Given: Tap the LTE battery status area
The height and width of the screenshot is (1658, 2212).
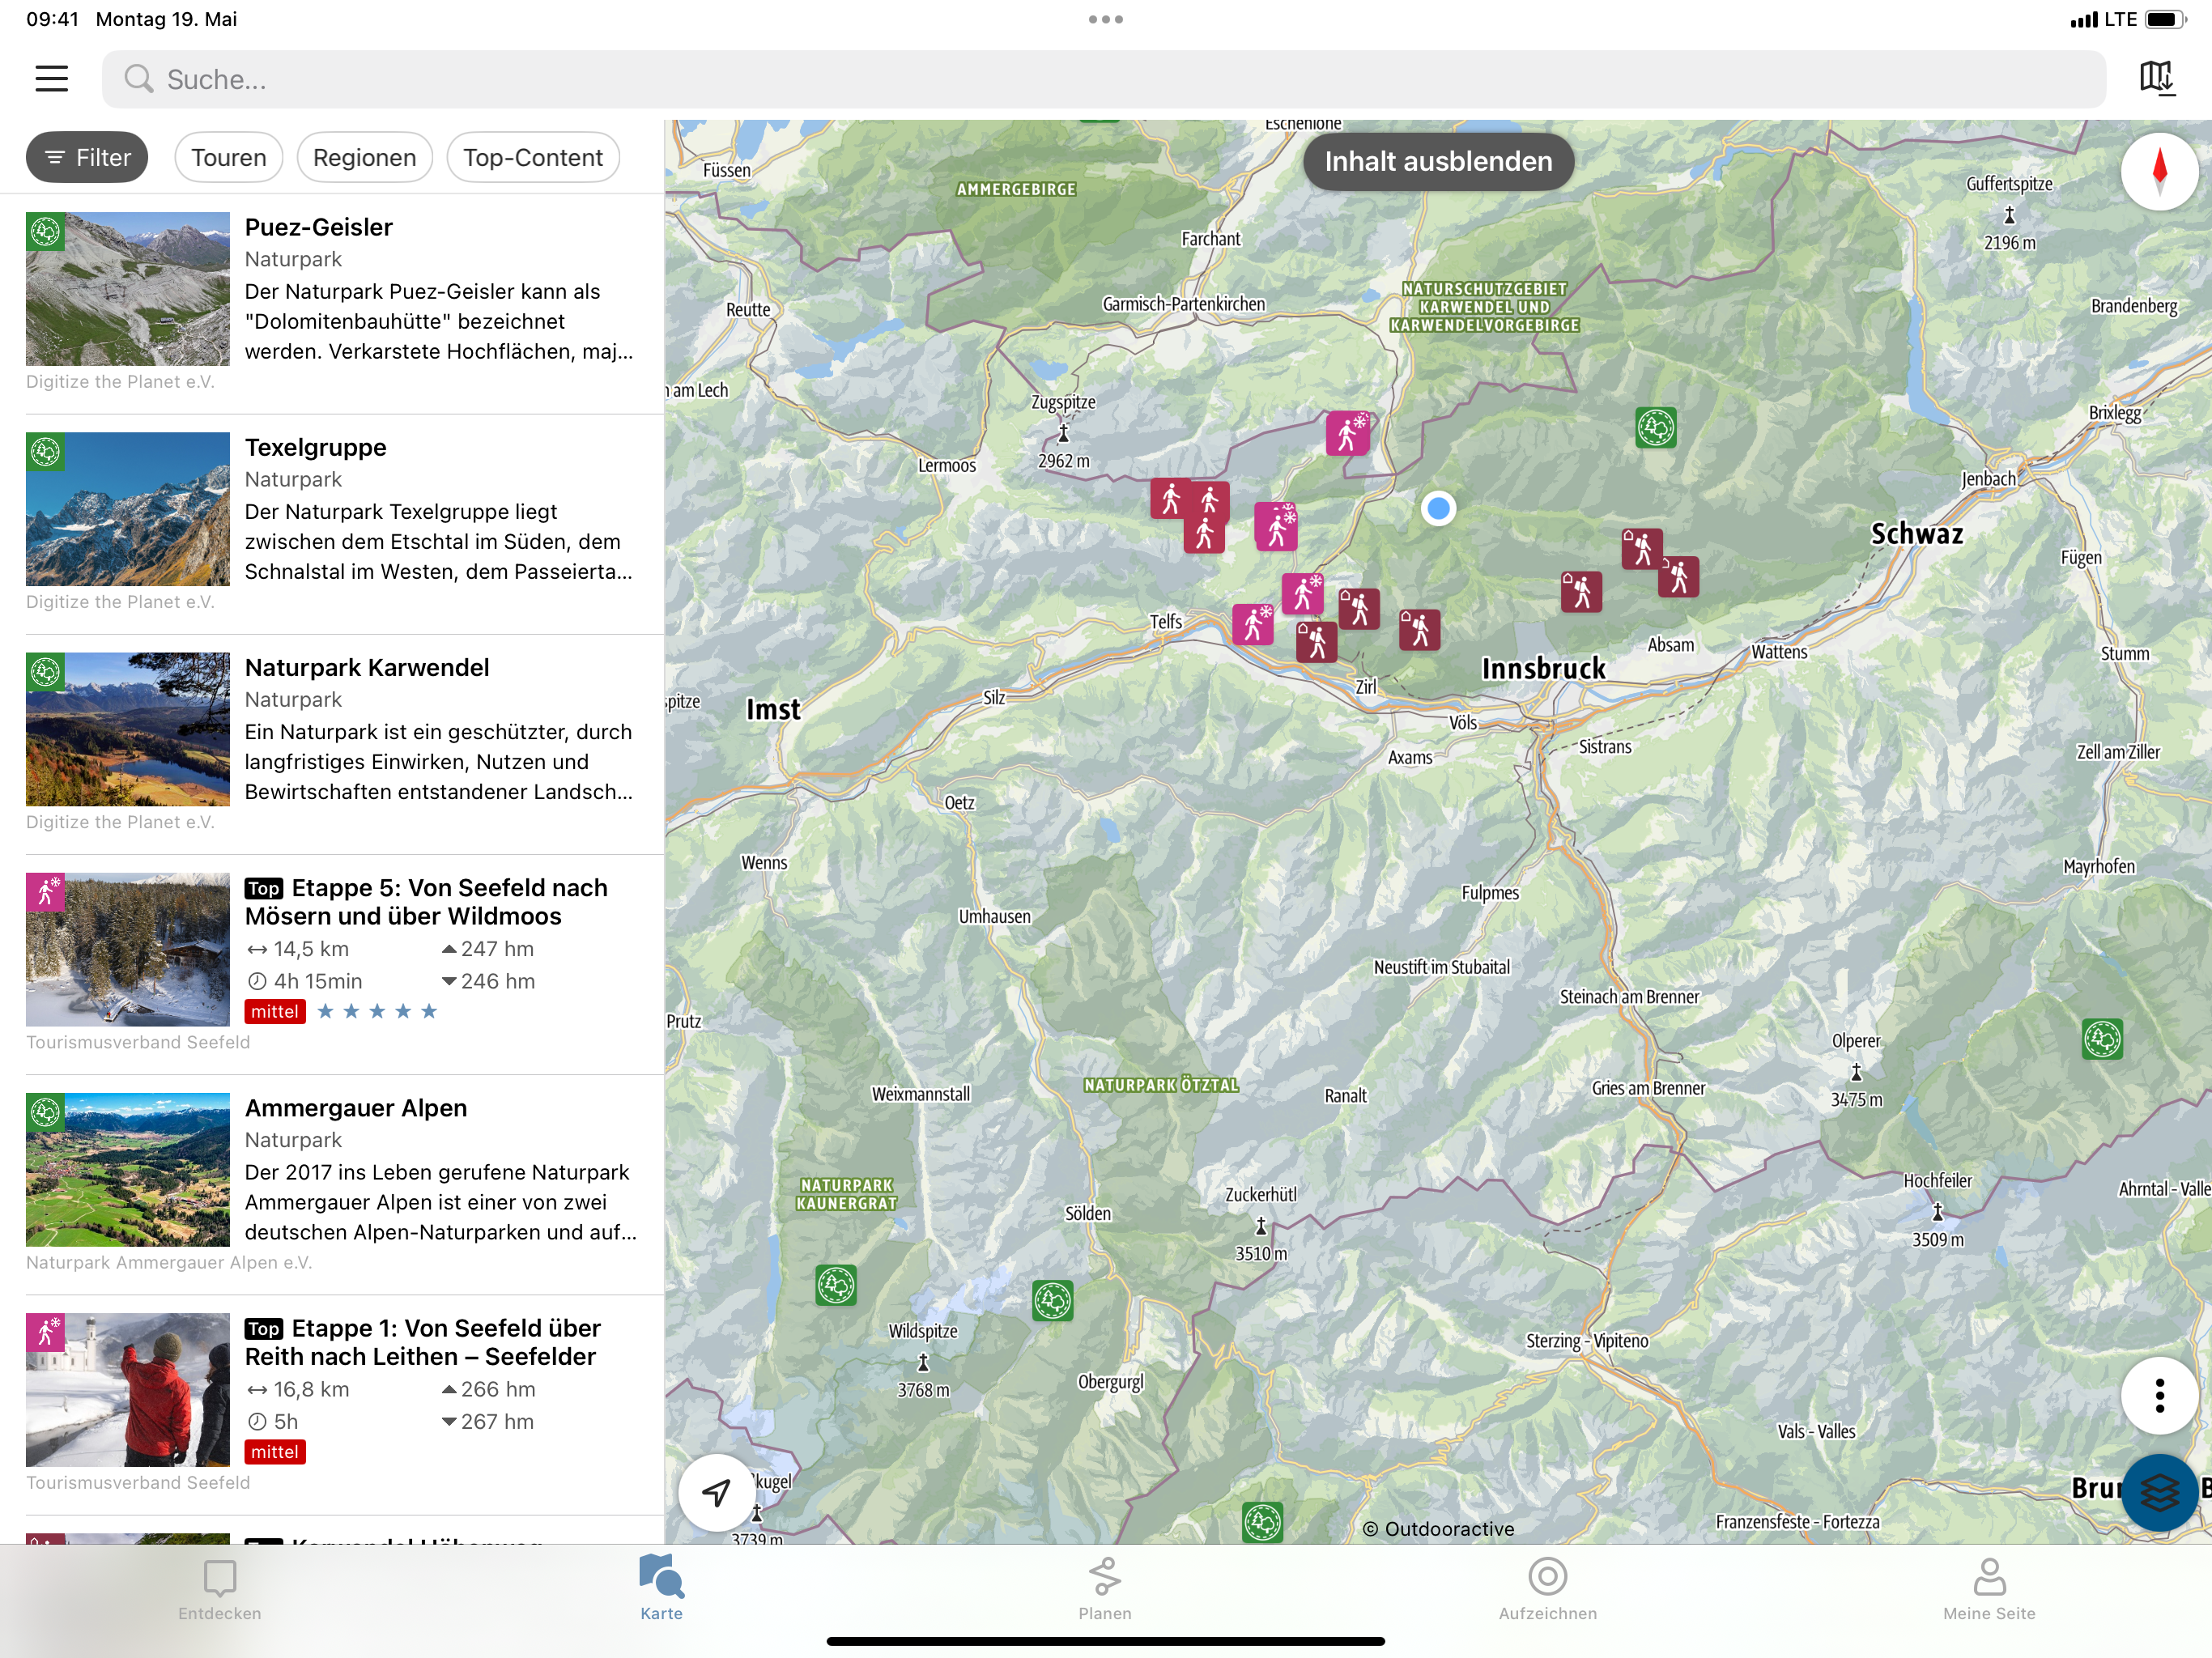Looking at the screenshot, I should click(2128, 19).
